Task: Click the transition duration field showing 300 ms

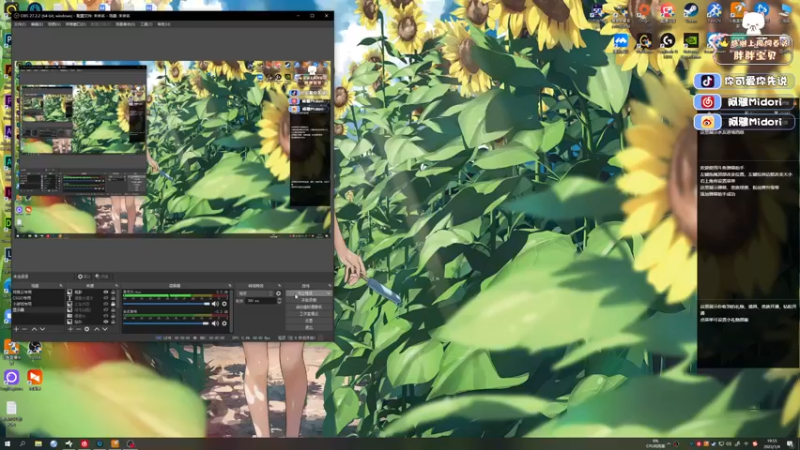Action: pyautogui.click(x=260, y=301)
